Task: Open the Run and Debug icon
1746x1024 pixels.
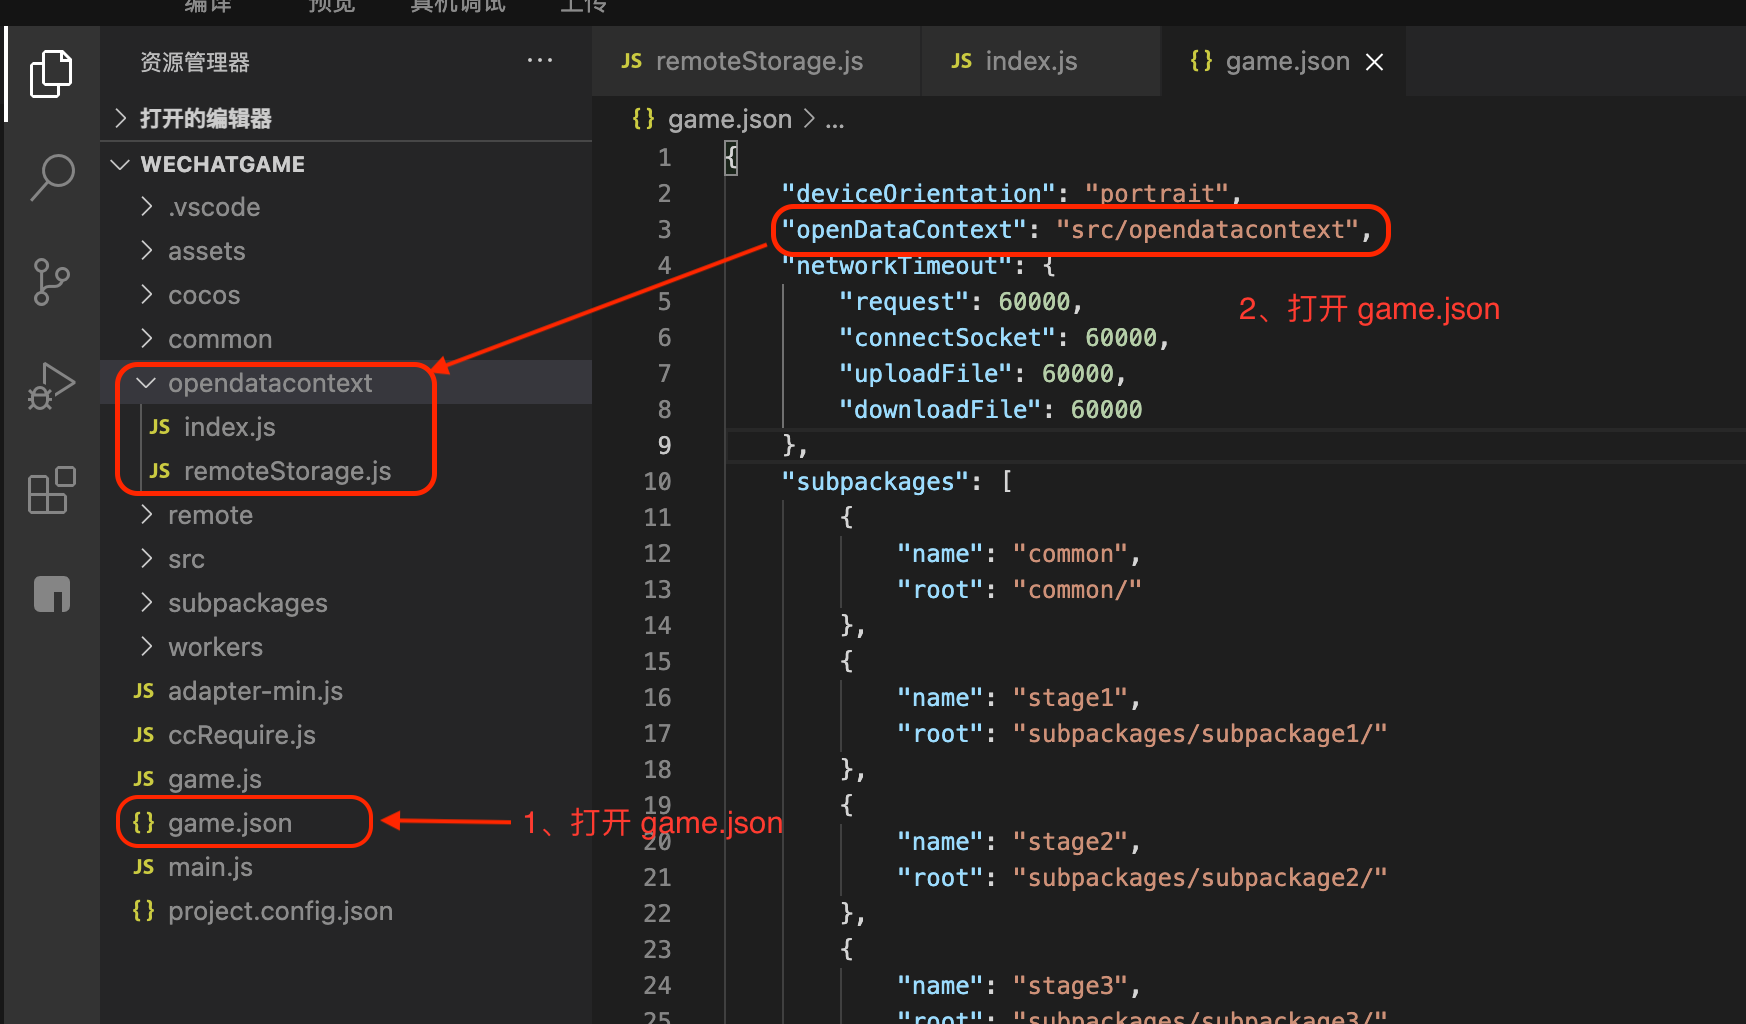Action: coord(51,386)
